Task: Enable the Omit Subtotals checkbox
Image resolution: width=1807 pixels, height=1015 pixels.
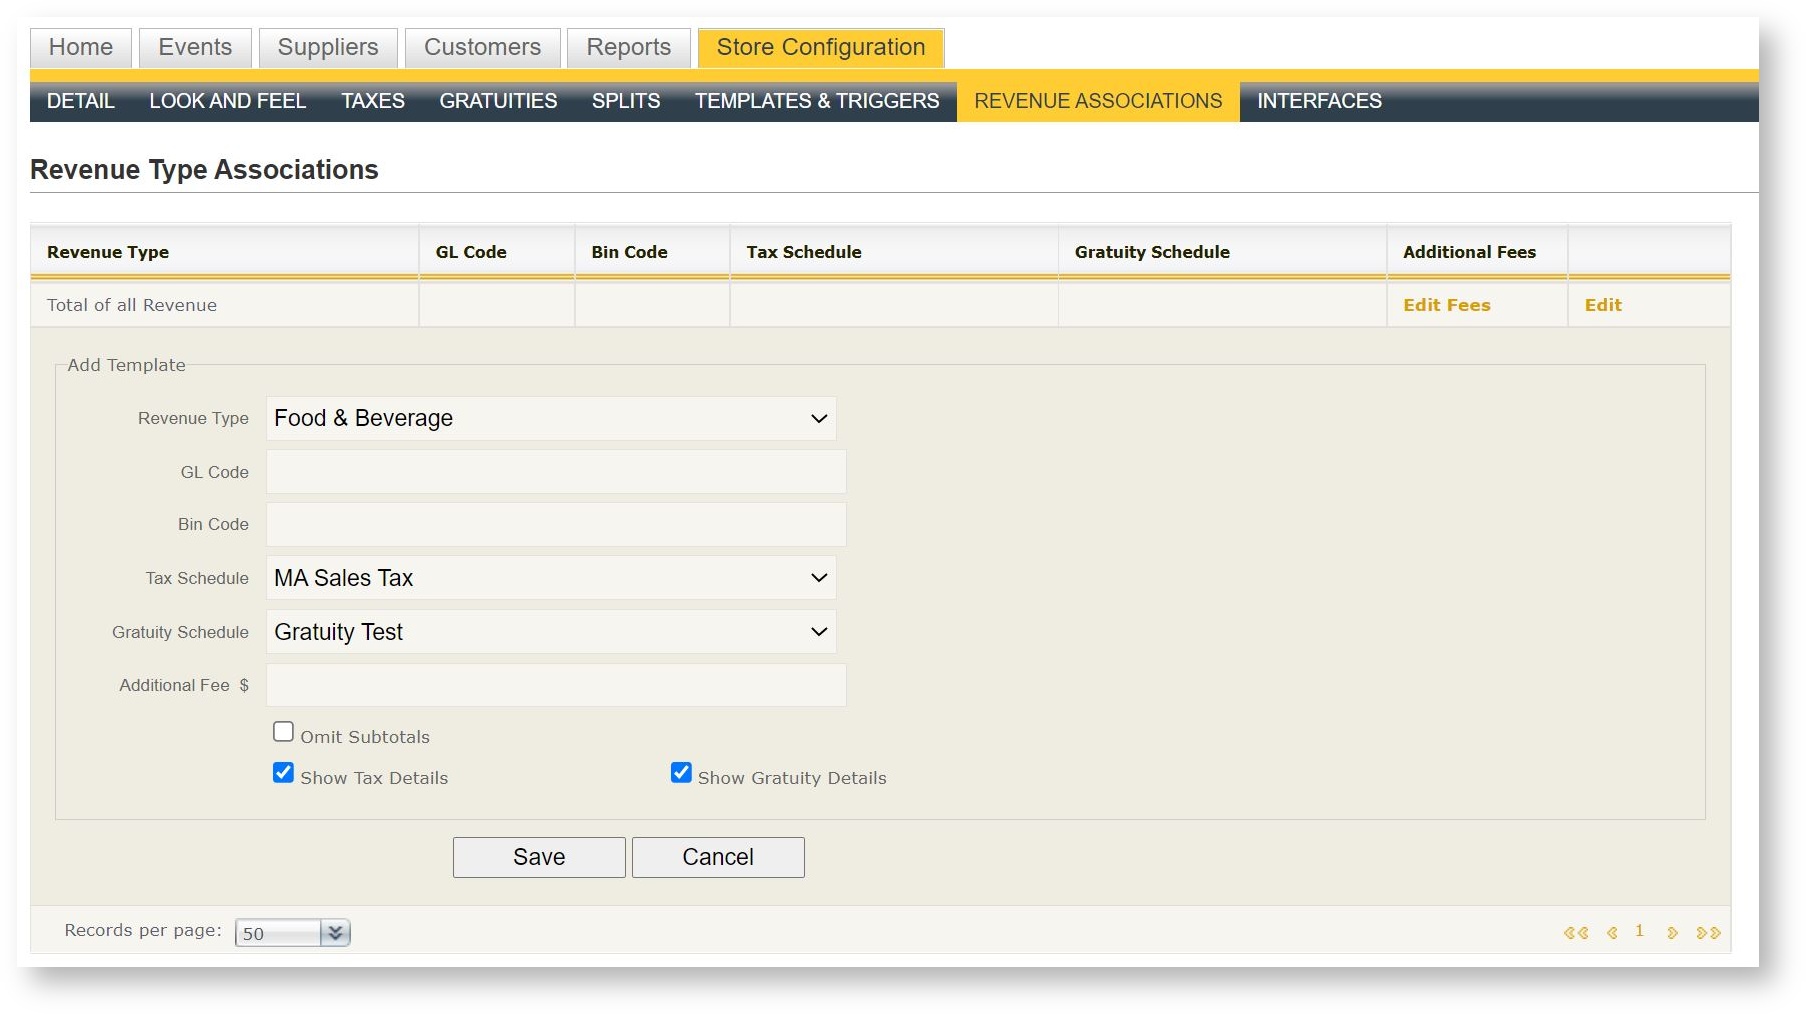Action: click(284, 732)
